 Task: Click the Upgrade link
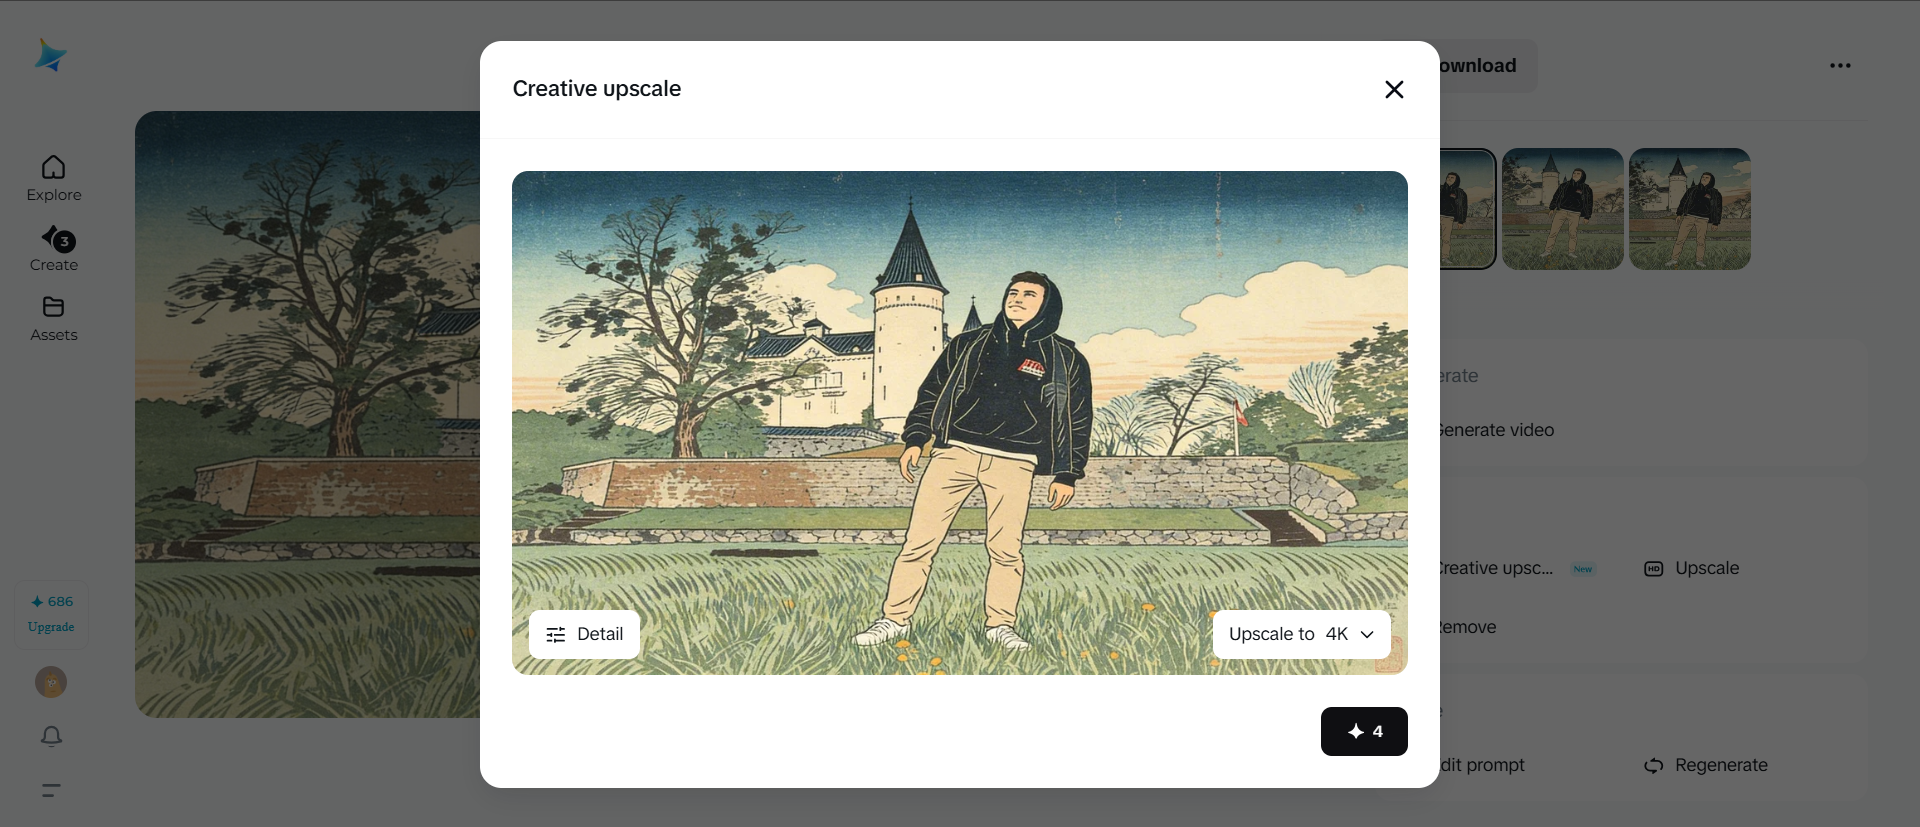pyautogui.click(x=51, y=627)
